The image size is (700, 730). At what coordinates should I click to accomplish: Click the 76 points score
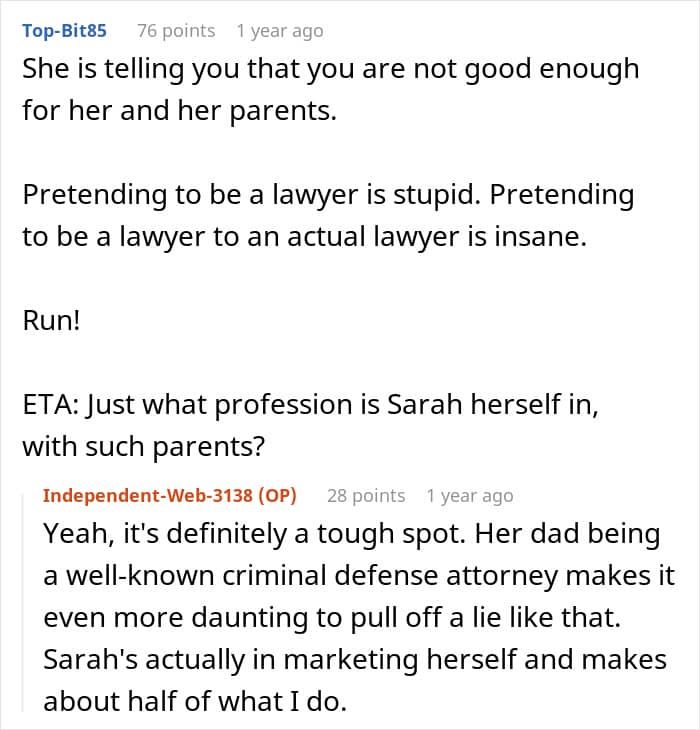[176, 31]
